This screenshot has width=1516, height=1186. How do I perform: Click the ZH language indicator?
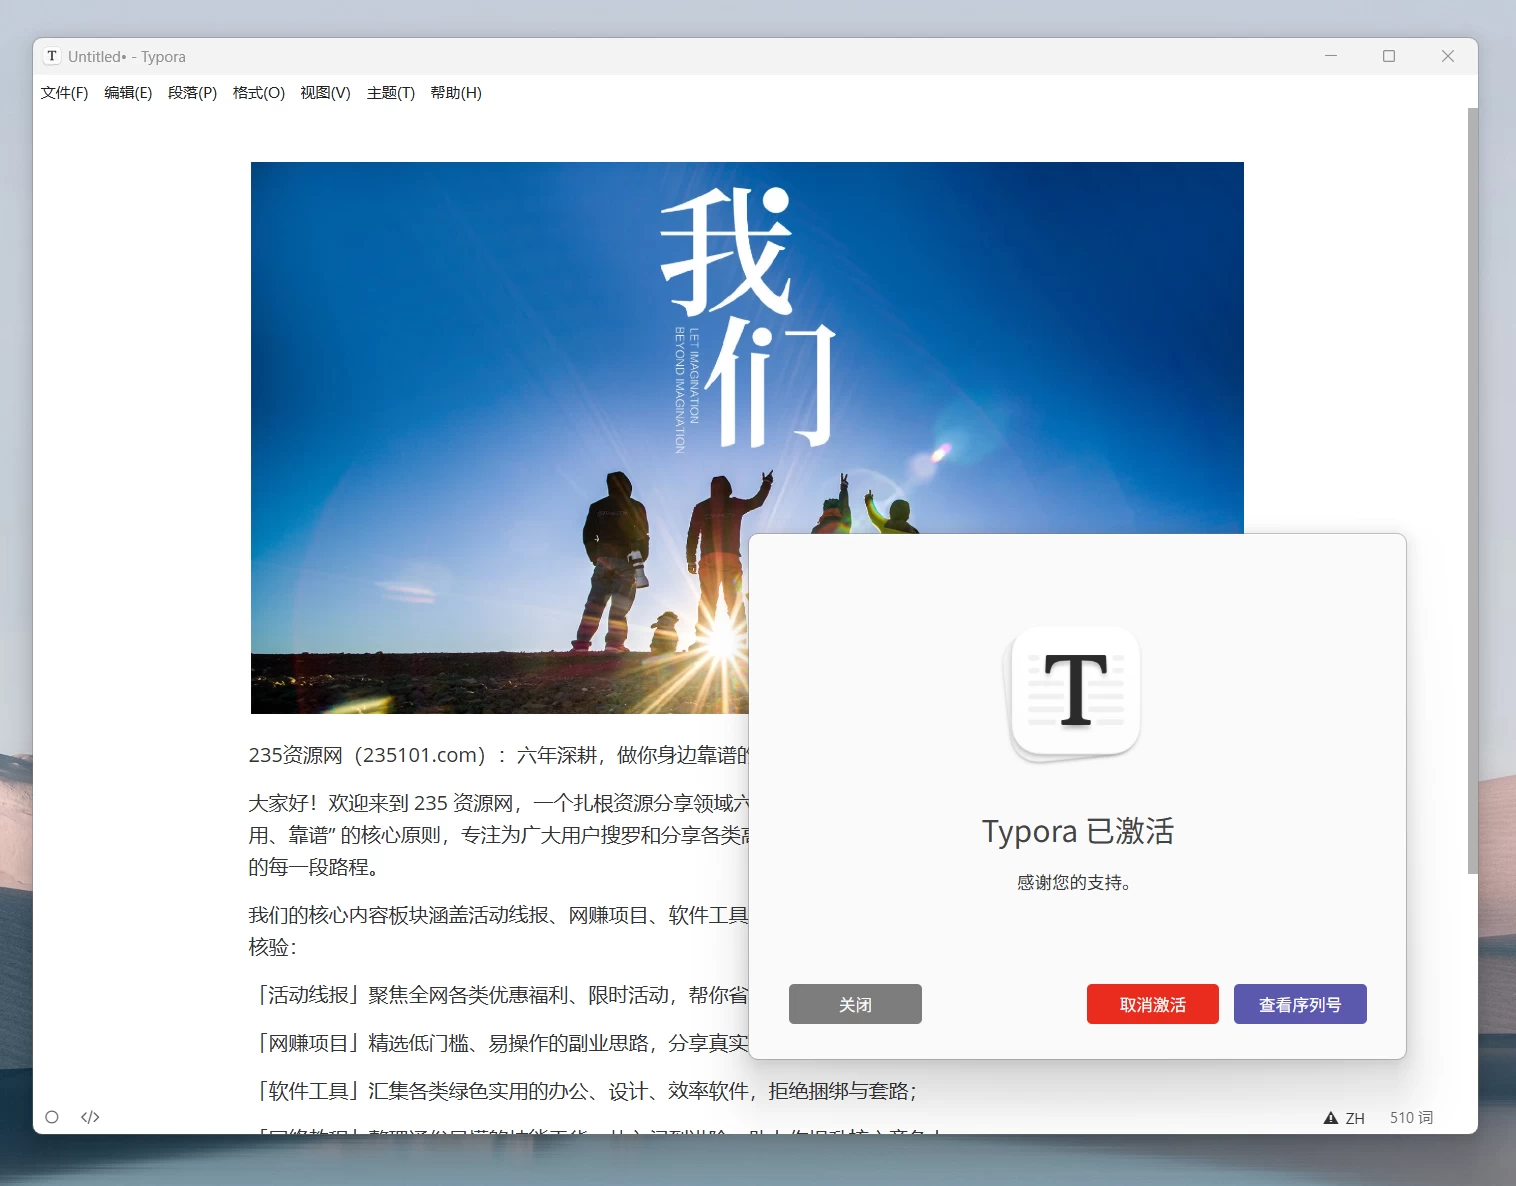[1355, 1117]
